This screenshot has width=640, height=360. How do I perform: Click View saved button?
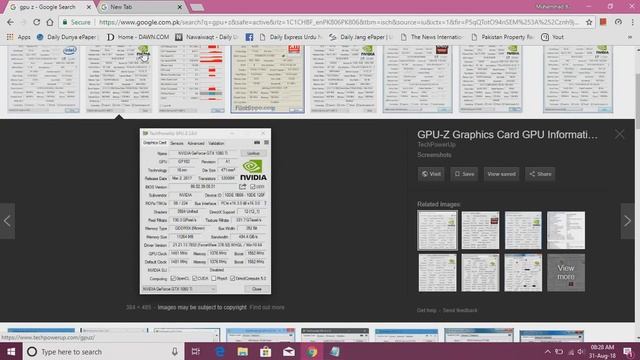click(x=501, y=174)
